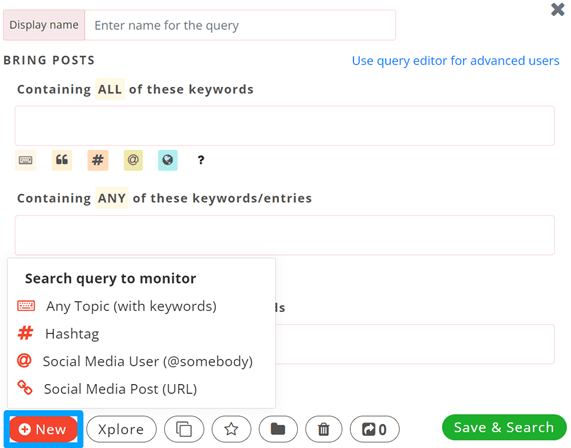Click the red New button

(x=43, y=429)
